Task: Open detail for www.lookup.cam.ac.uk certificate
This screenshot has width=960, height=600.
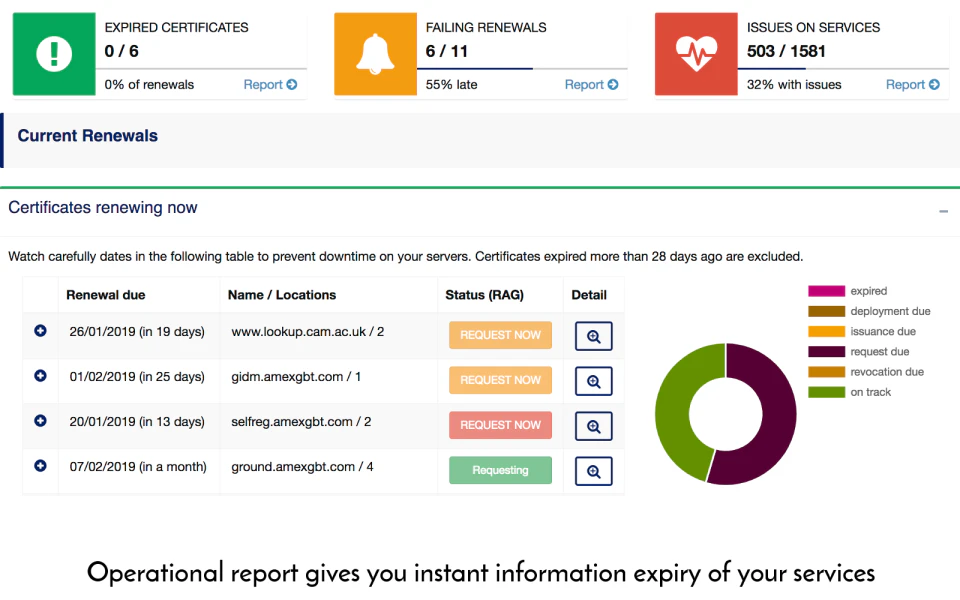Action: [x=593, y=336]
